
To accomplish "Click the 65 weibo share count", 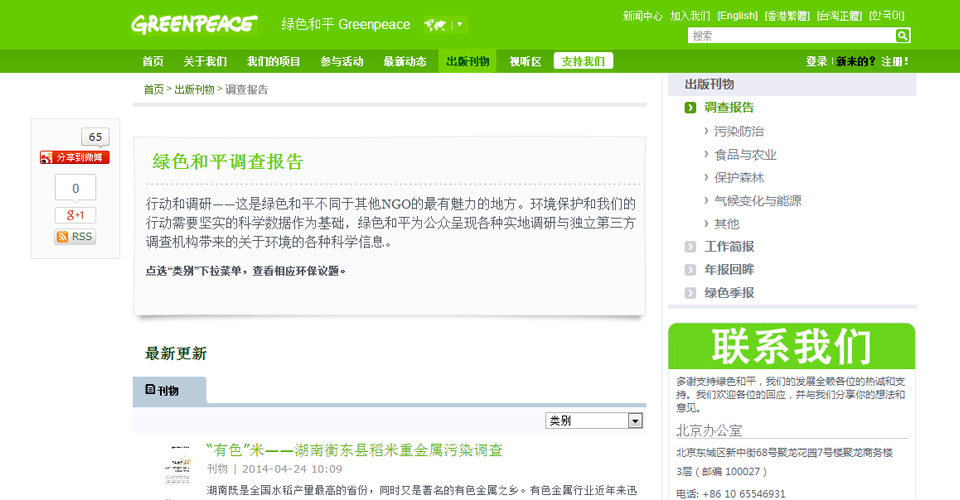I will [x=95, y=136].
